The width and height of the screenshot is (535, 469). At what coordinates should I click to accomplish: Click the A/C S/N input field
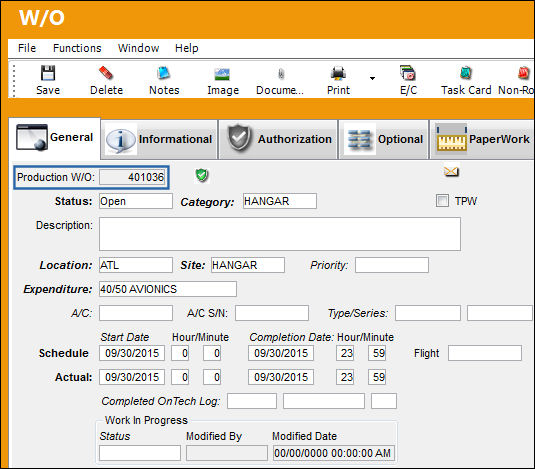tap(272, 313)
